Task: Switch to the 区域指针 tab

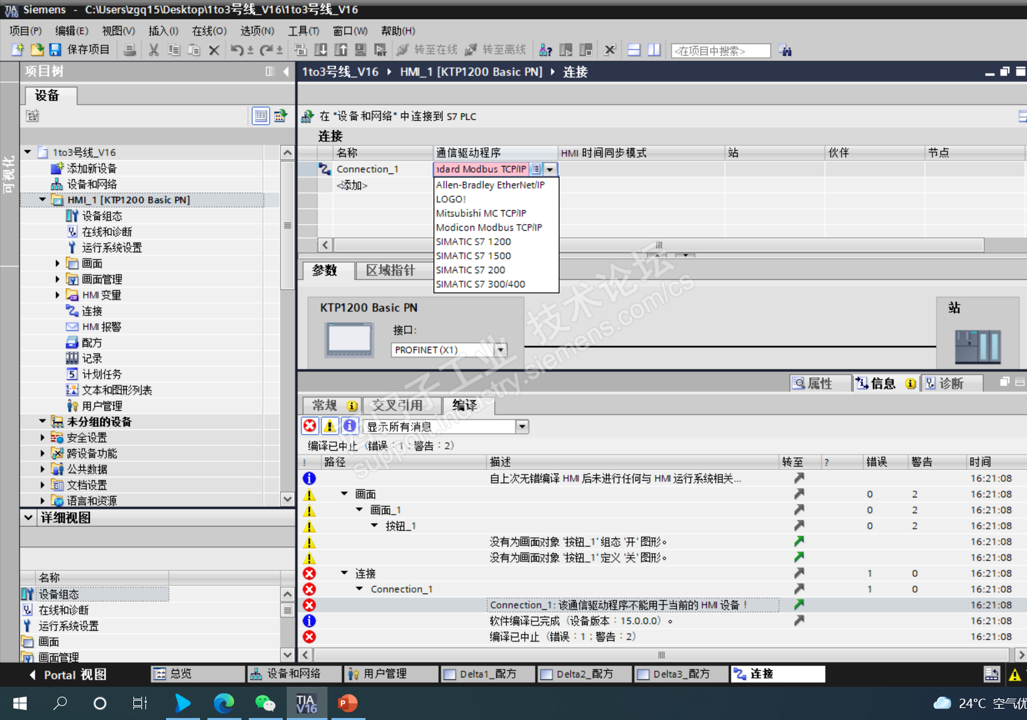Action: pos(390,271)
